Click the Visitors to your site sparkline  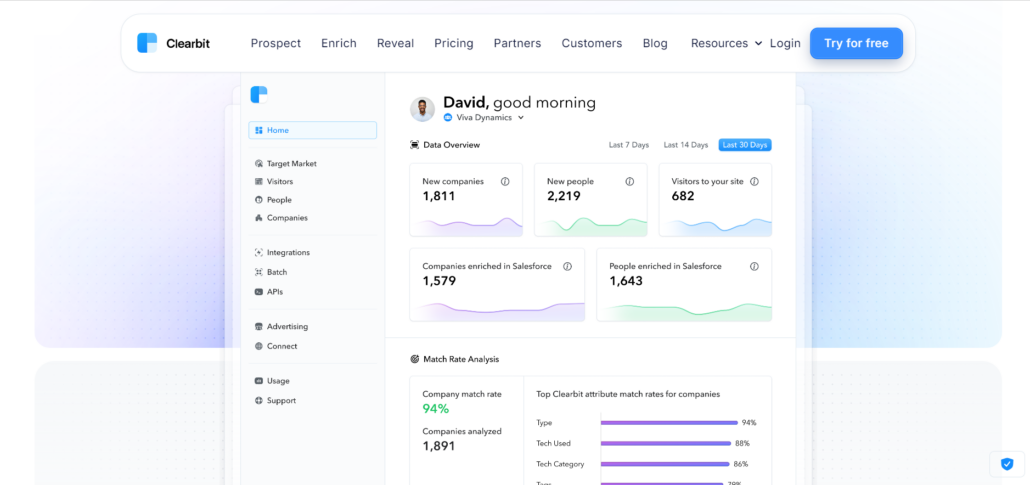(715, 226)
